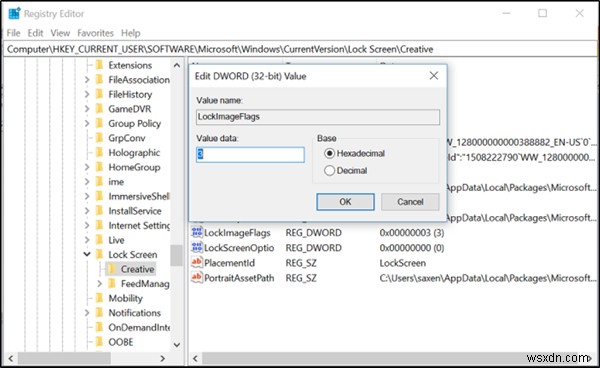Select the Creative key in tree
600x368 pixels.
coord(137,269)
